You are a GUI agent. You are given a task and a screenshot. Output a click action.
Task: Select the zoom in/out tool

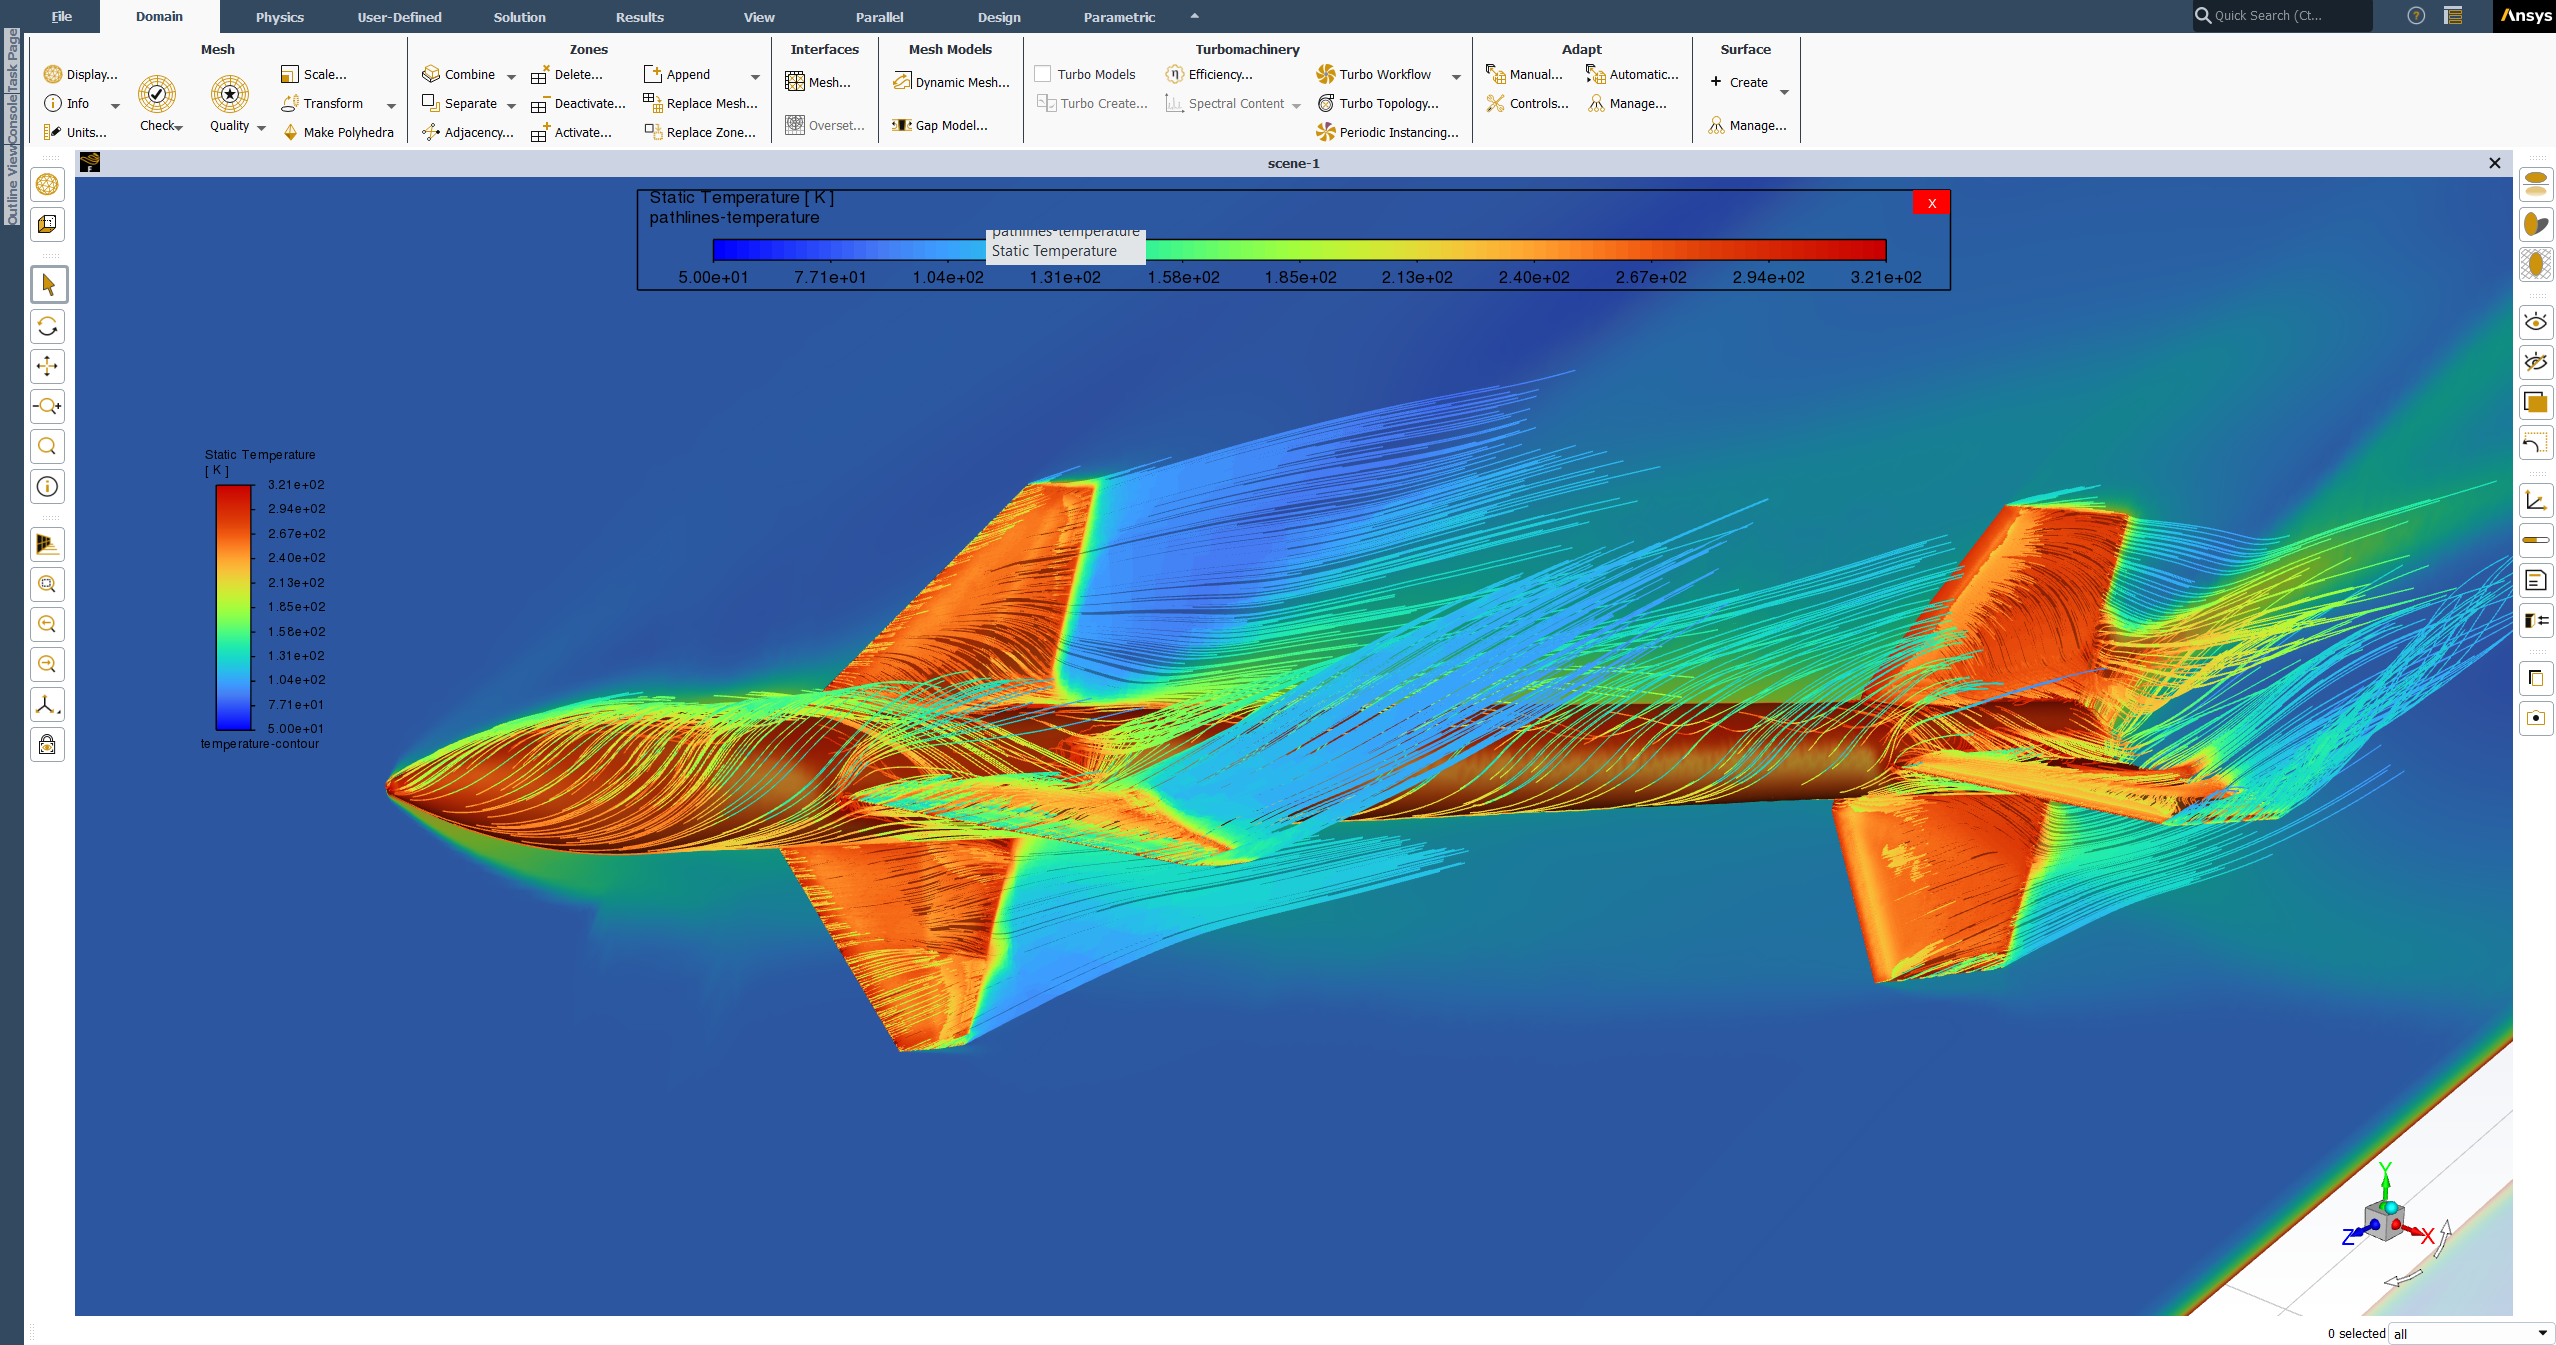(x=47, y=406)
